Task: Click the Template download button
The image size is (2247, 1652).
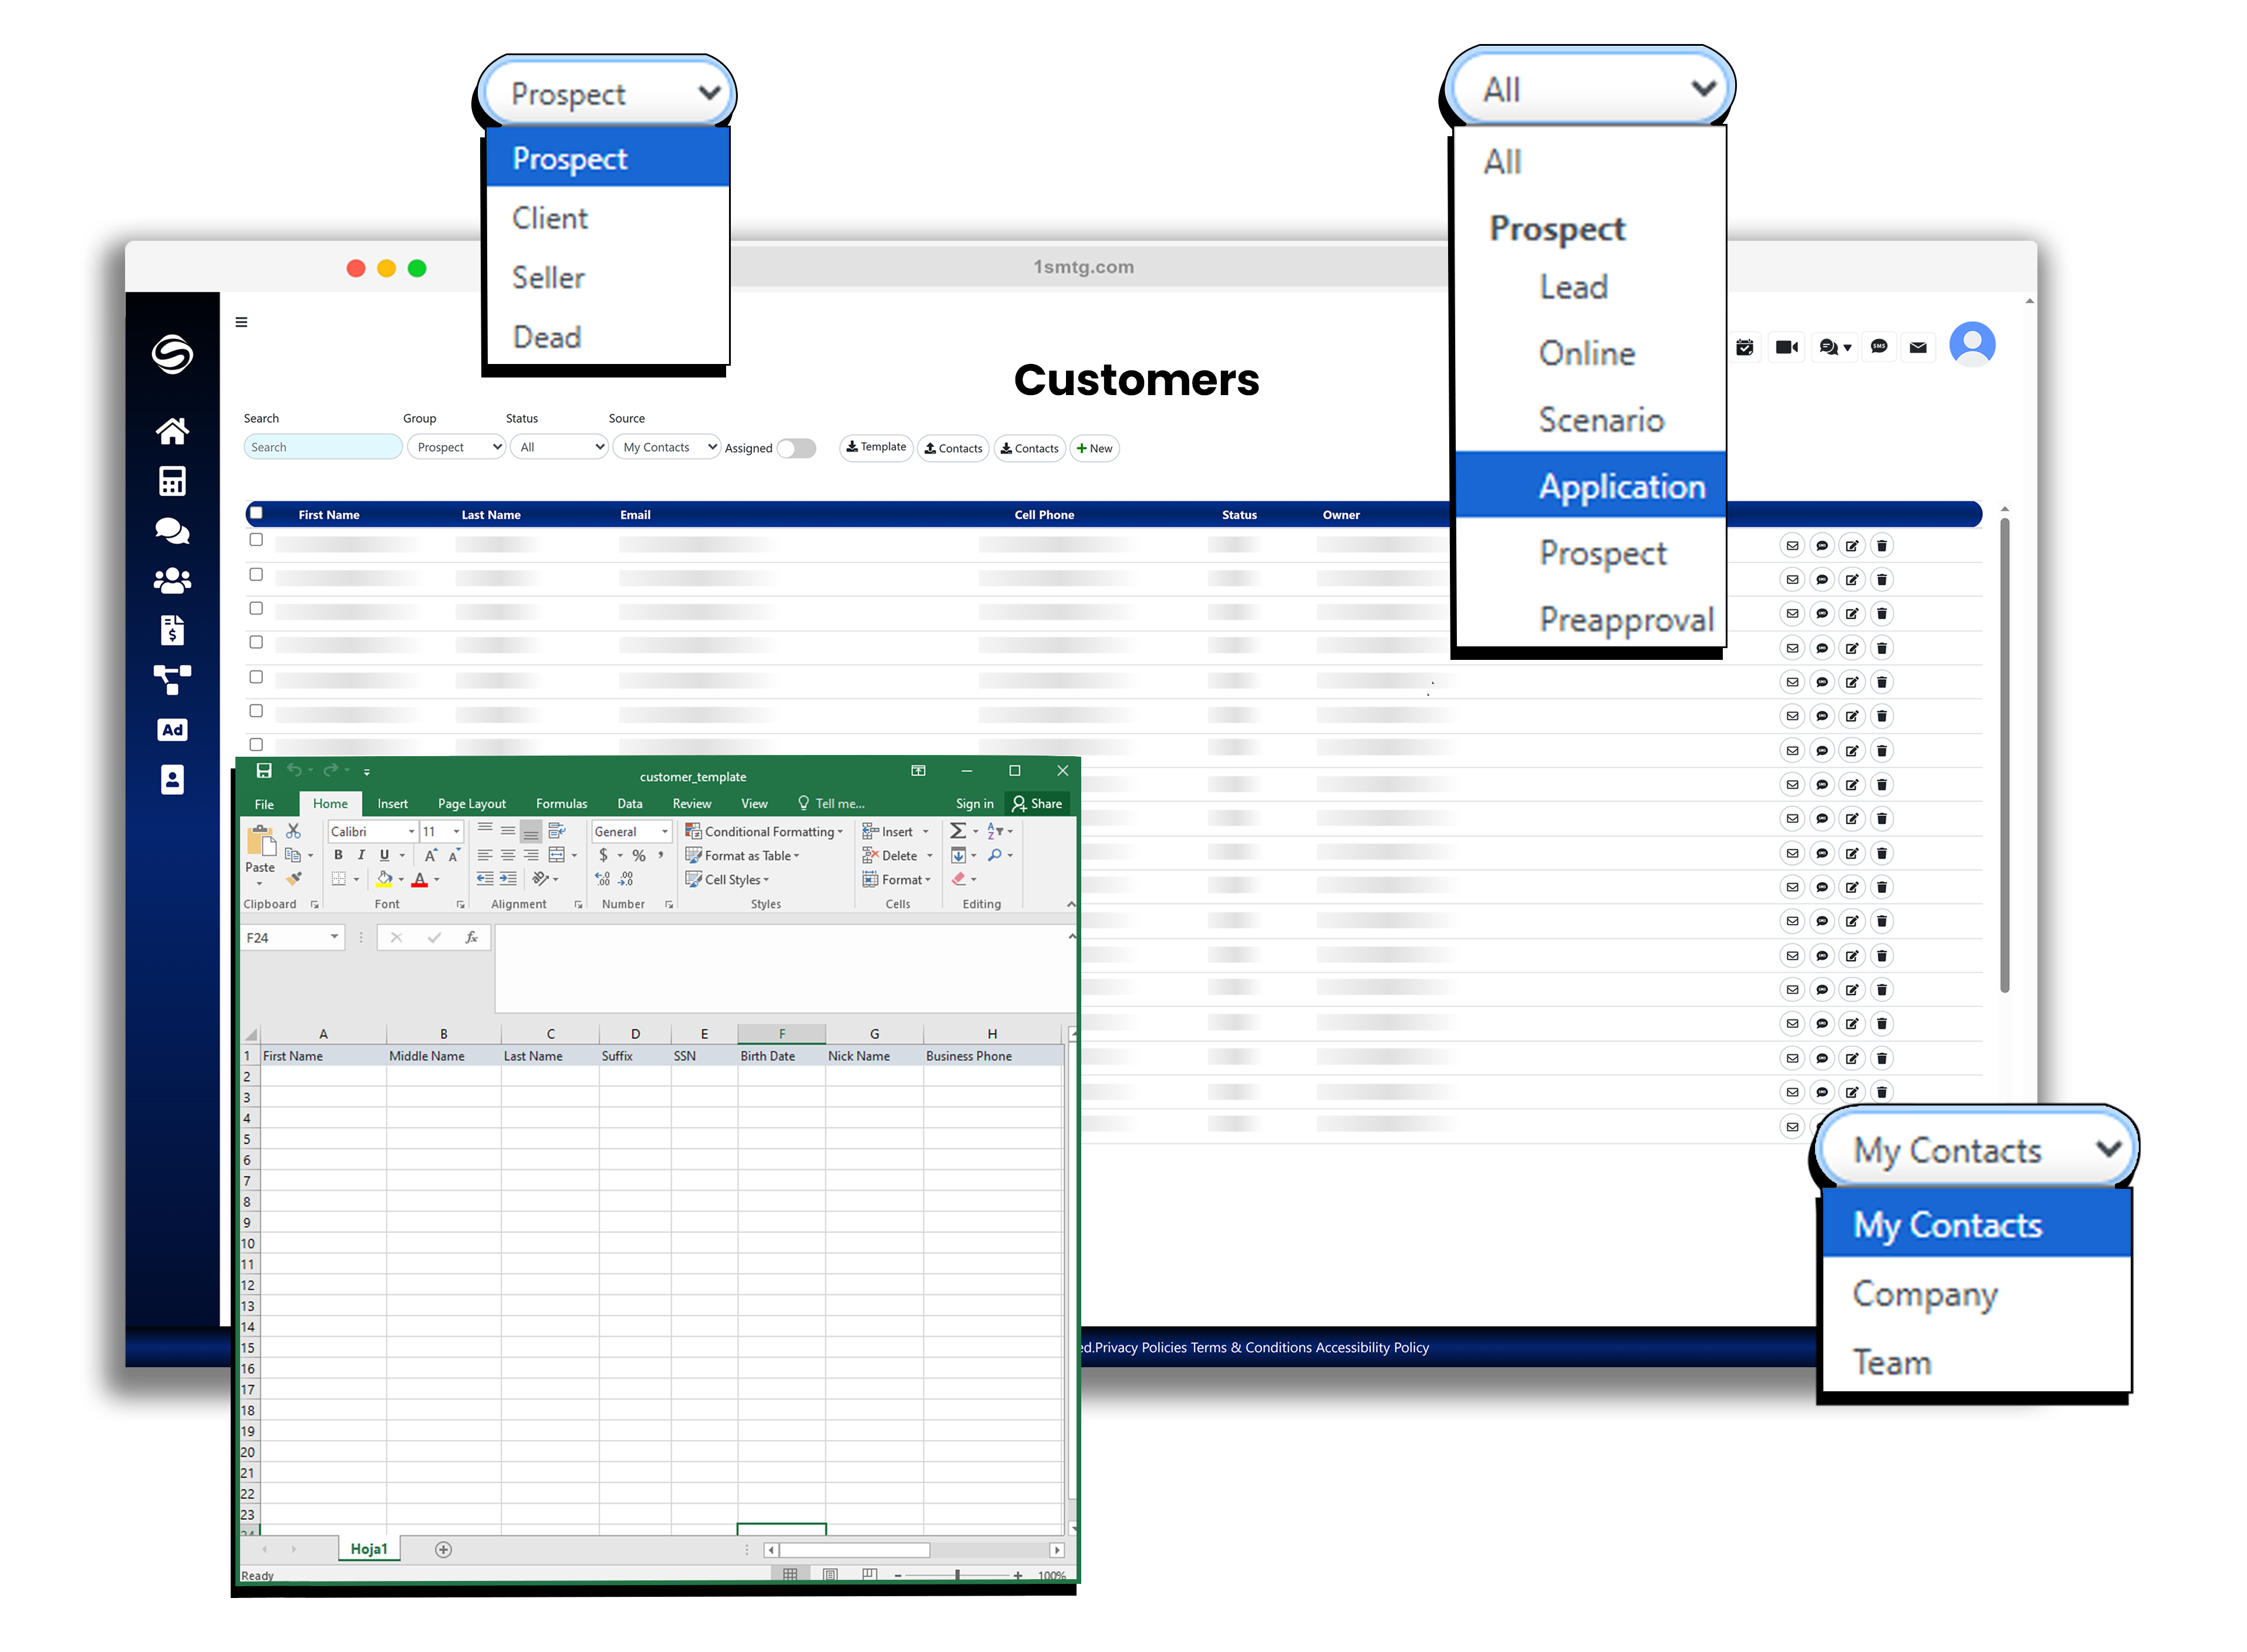Action: 875,447
